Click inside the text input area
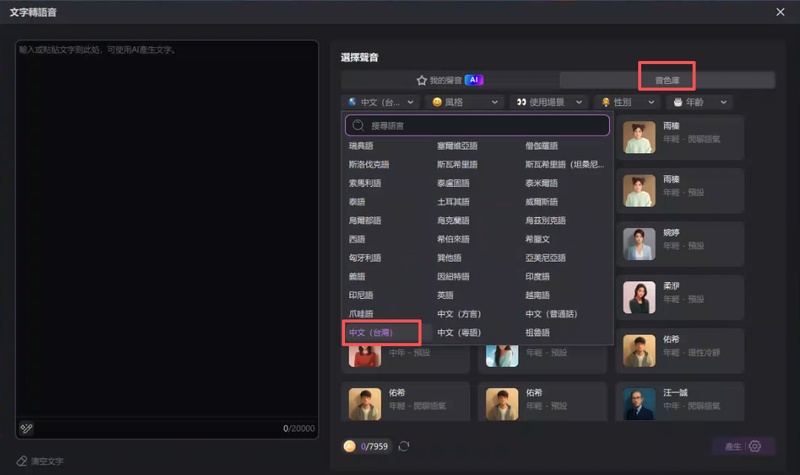Image resolution: width=800 pixels, height=475 pixels. (167, 230)
